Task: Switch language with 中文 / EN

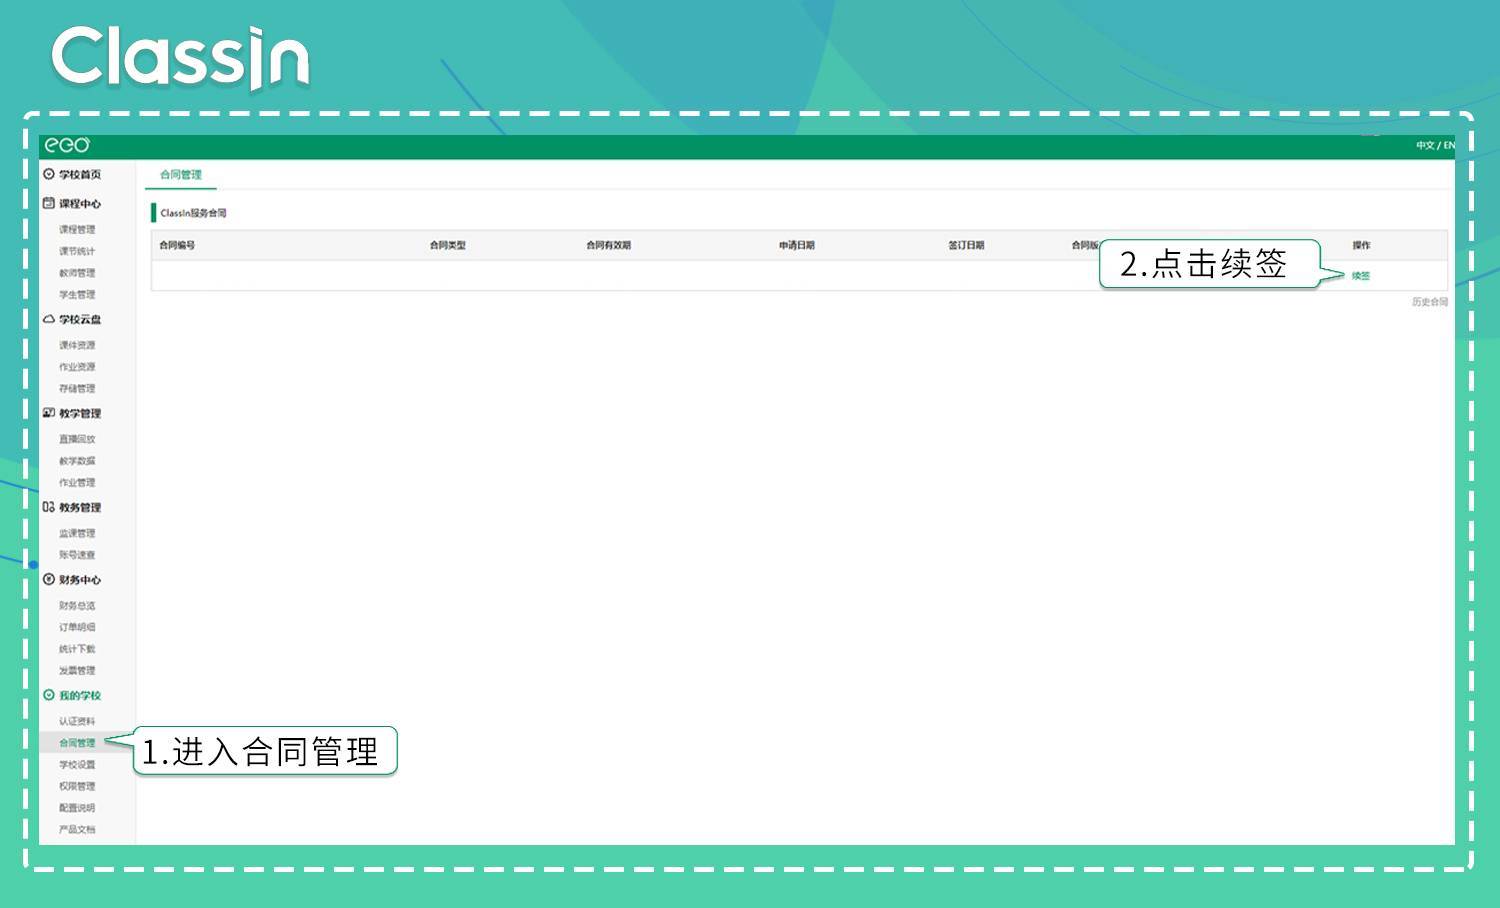Action: pos(1435,146)
